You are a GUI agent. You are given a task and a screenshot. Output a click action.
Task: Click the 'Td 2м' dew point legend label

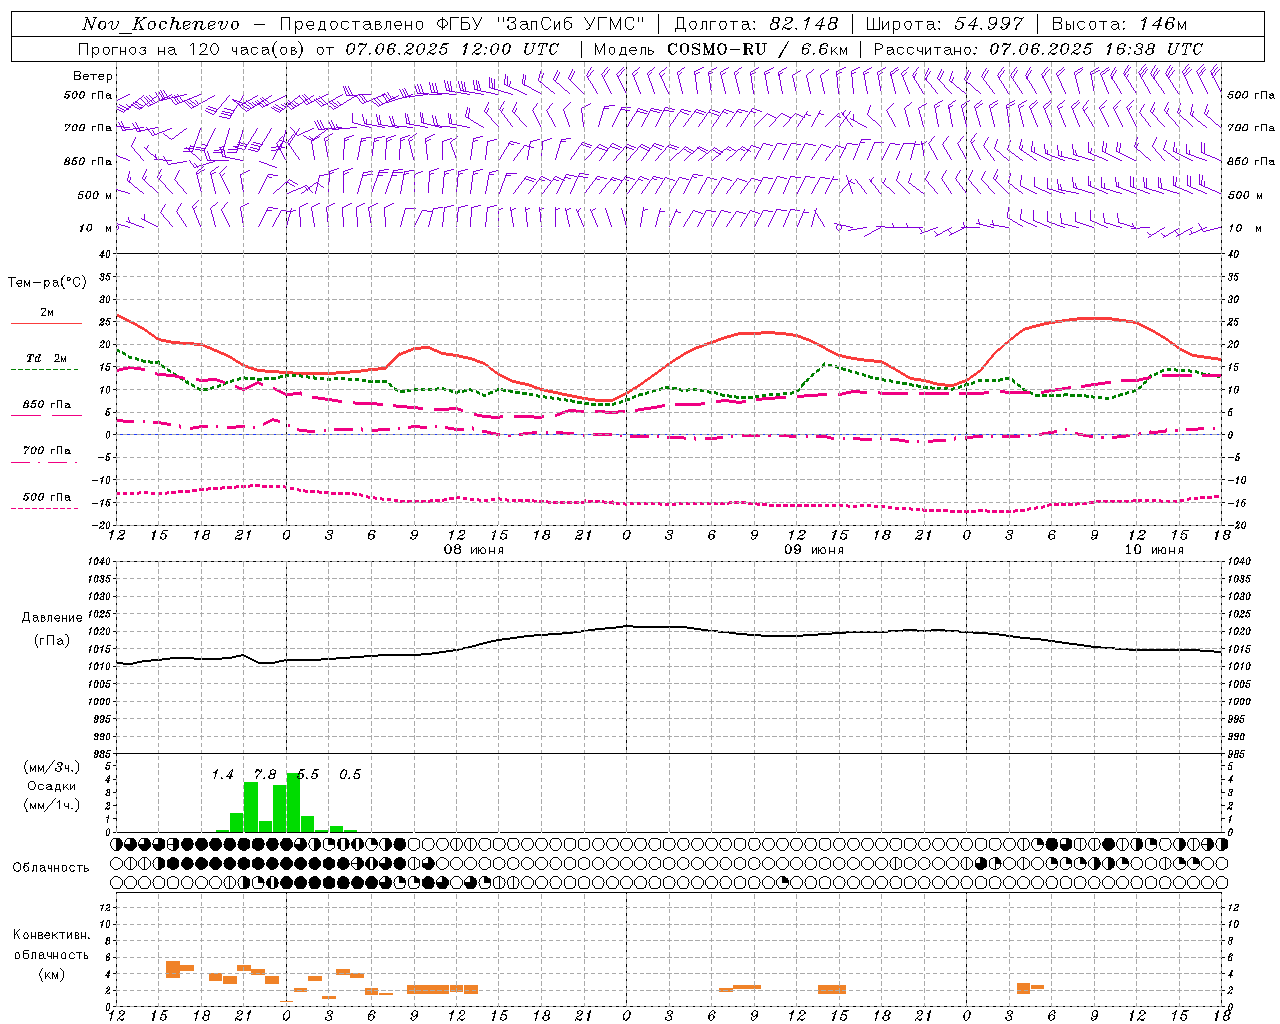(47, 358)
